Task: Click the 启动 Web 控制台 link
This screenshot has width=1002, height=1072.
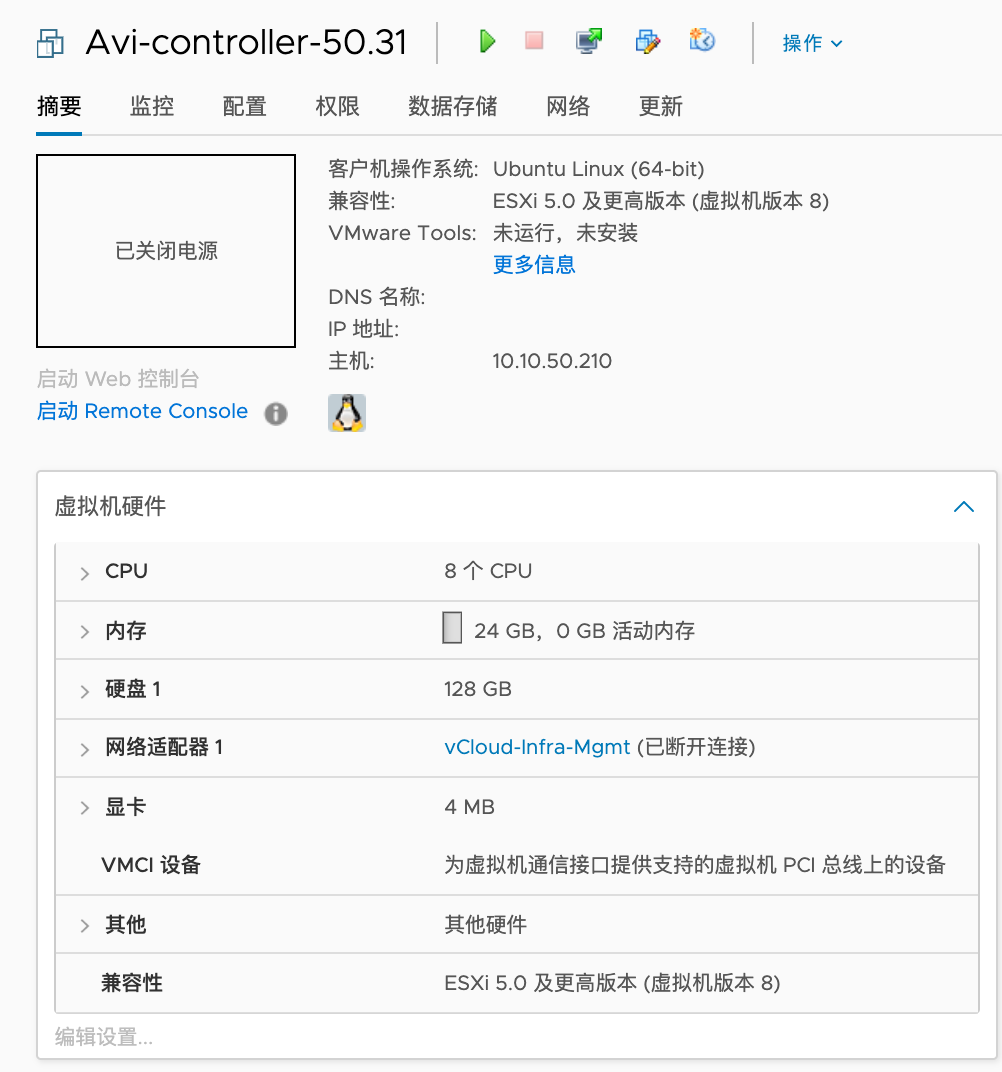Action: [118, 379]
